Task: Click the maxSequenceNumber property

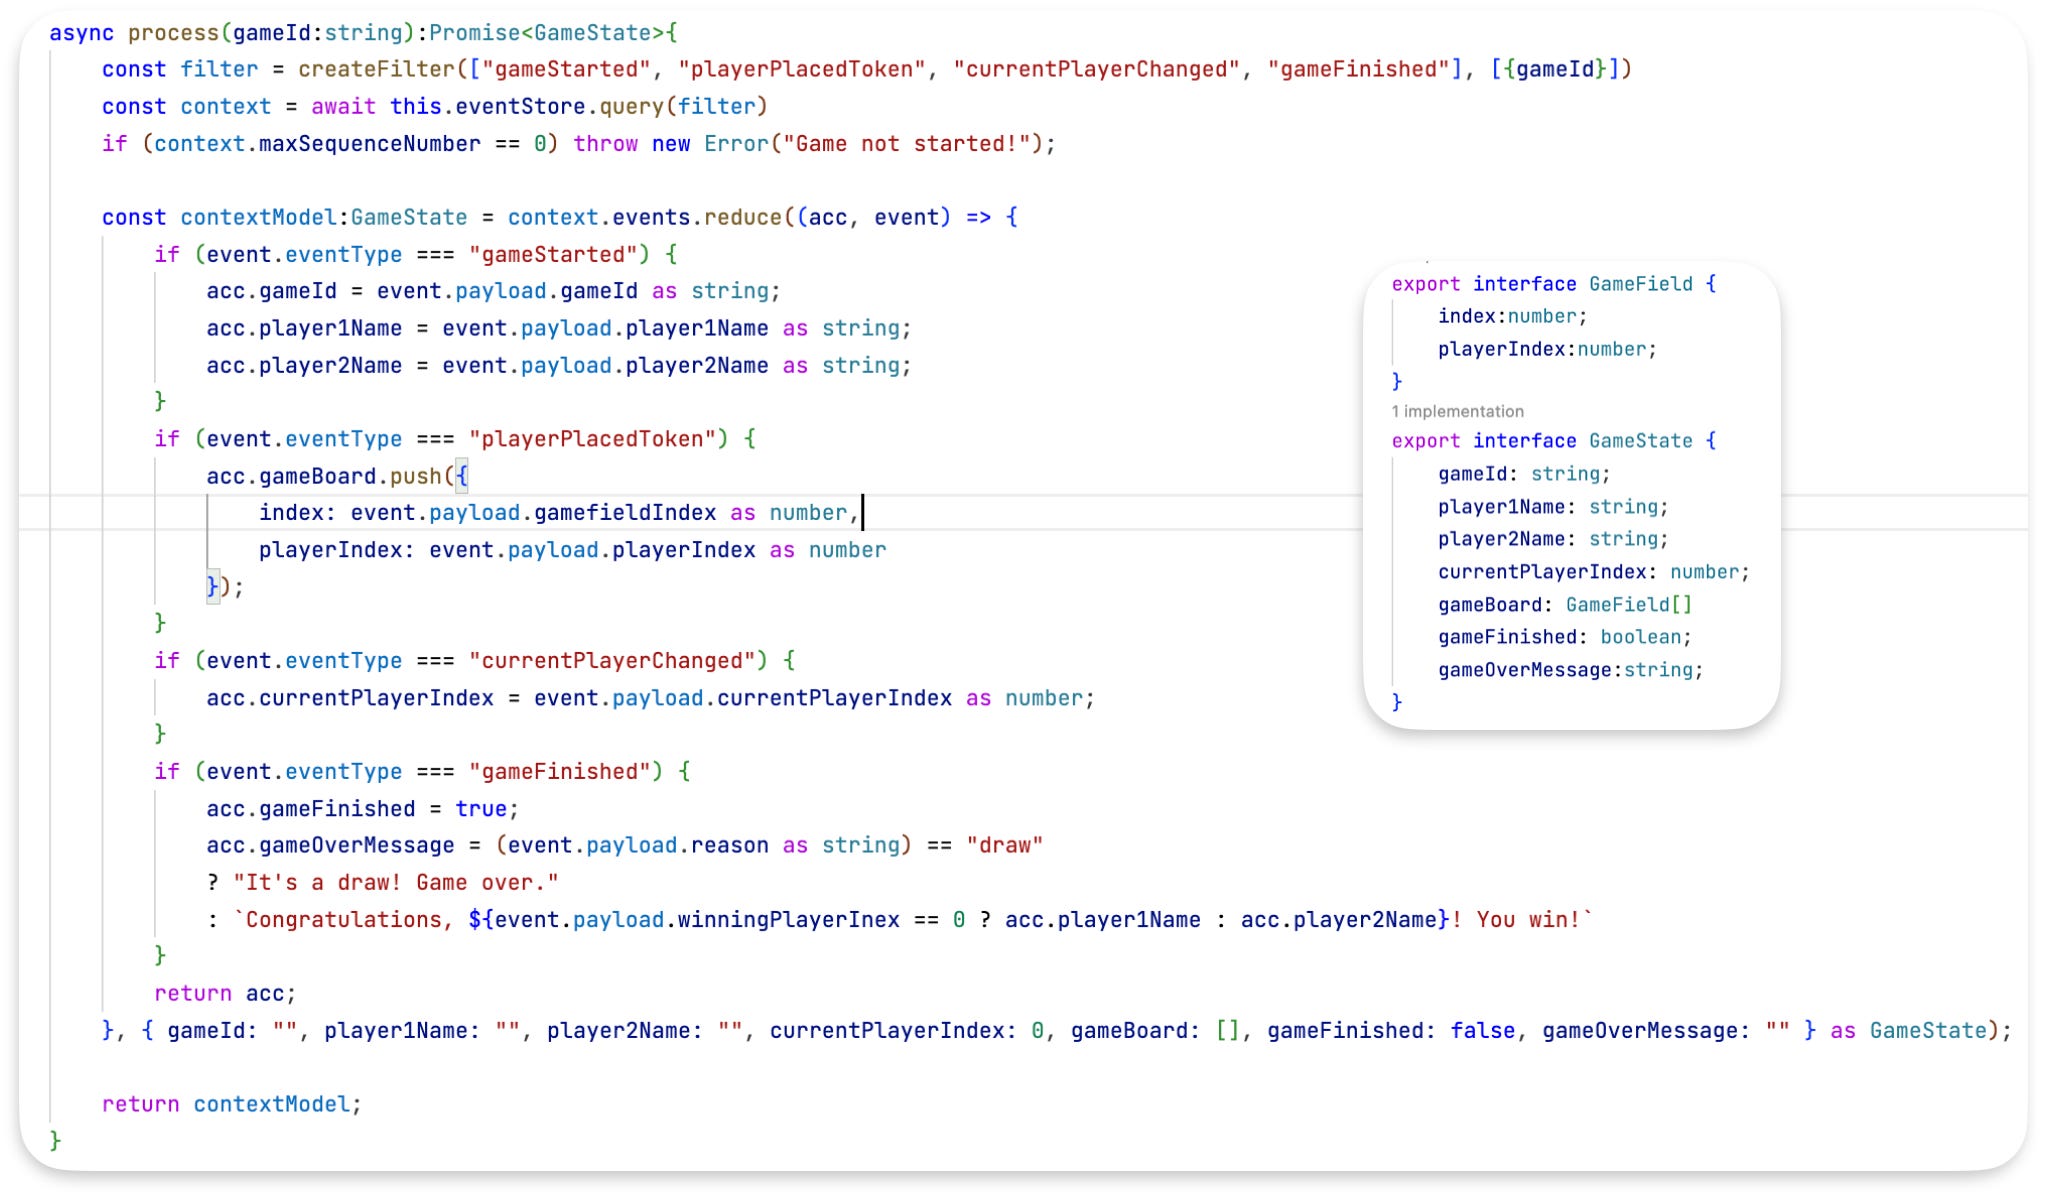Action: 369,144
